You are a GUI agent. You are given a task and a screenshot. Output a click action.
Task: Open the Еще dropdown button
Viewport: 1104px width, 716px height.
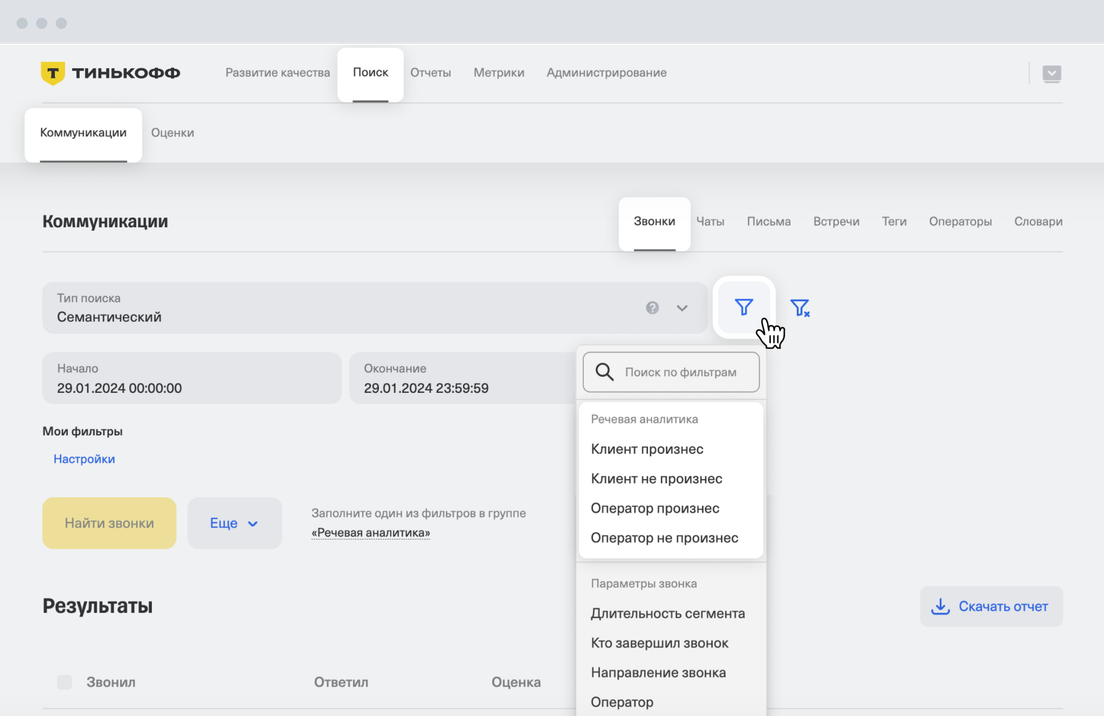point(234,523)
